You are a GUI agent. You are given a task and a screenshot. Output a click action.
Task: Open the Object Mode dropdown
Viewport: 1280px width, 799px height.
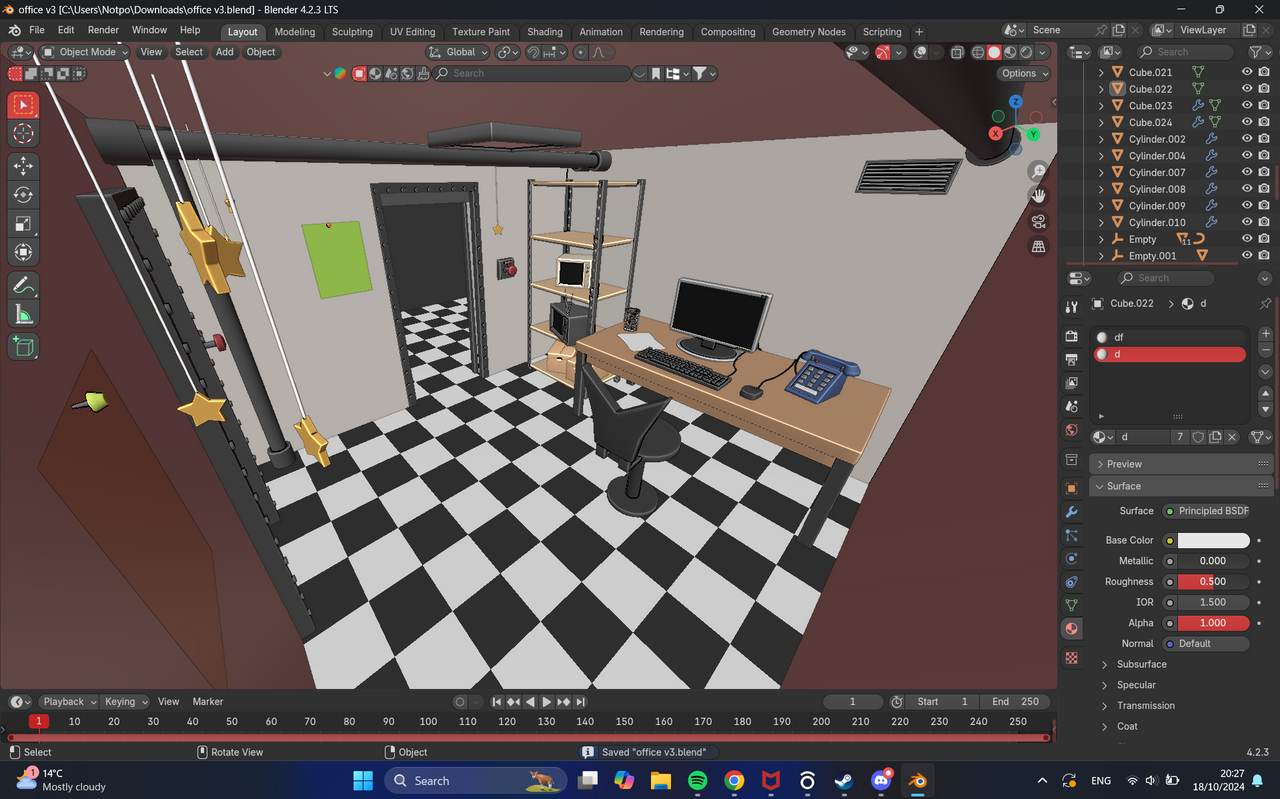click(x=85, y=52)
